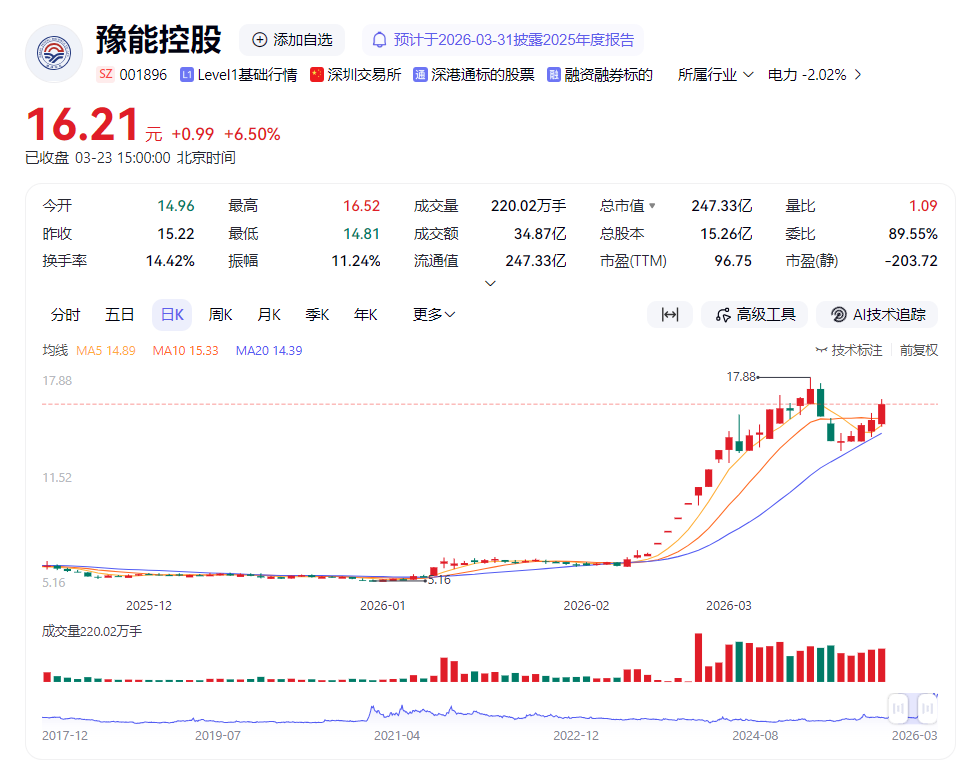
Task: Select the 日K chart tab
Action: tap(172, 315)
